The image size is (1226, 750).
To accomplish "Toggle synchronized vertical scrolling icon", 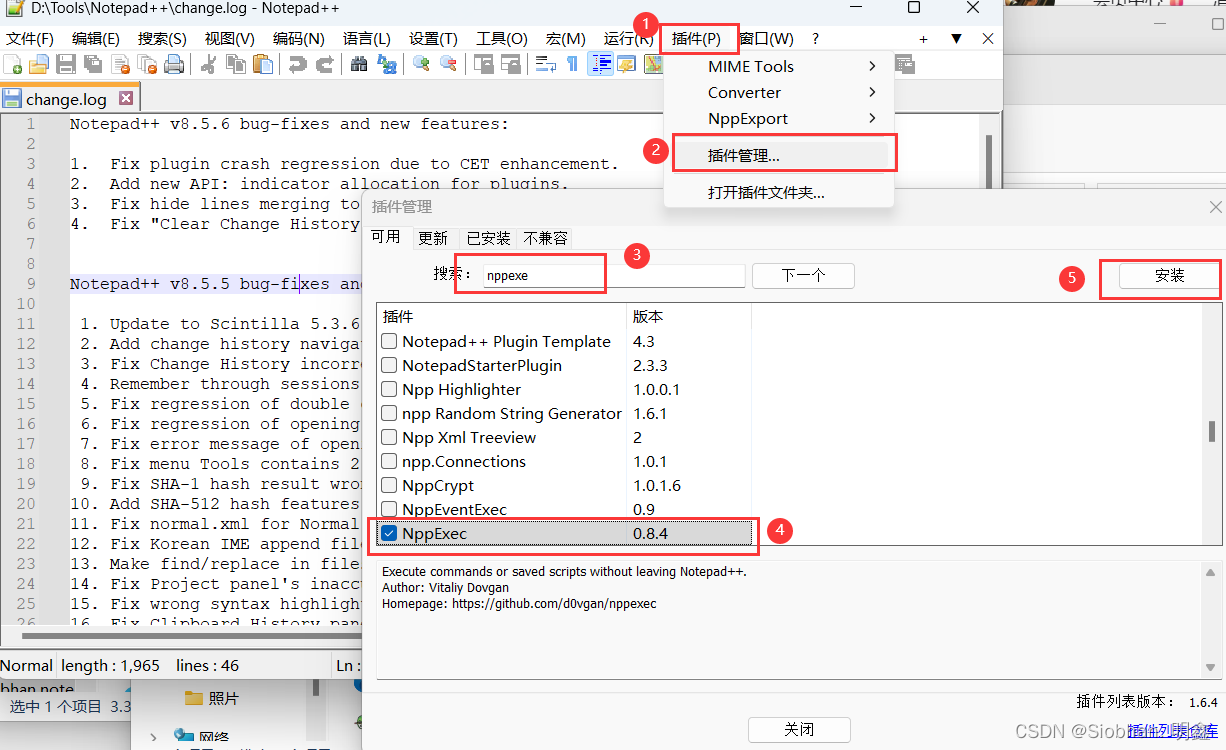I will [x=484, y=65].
